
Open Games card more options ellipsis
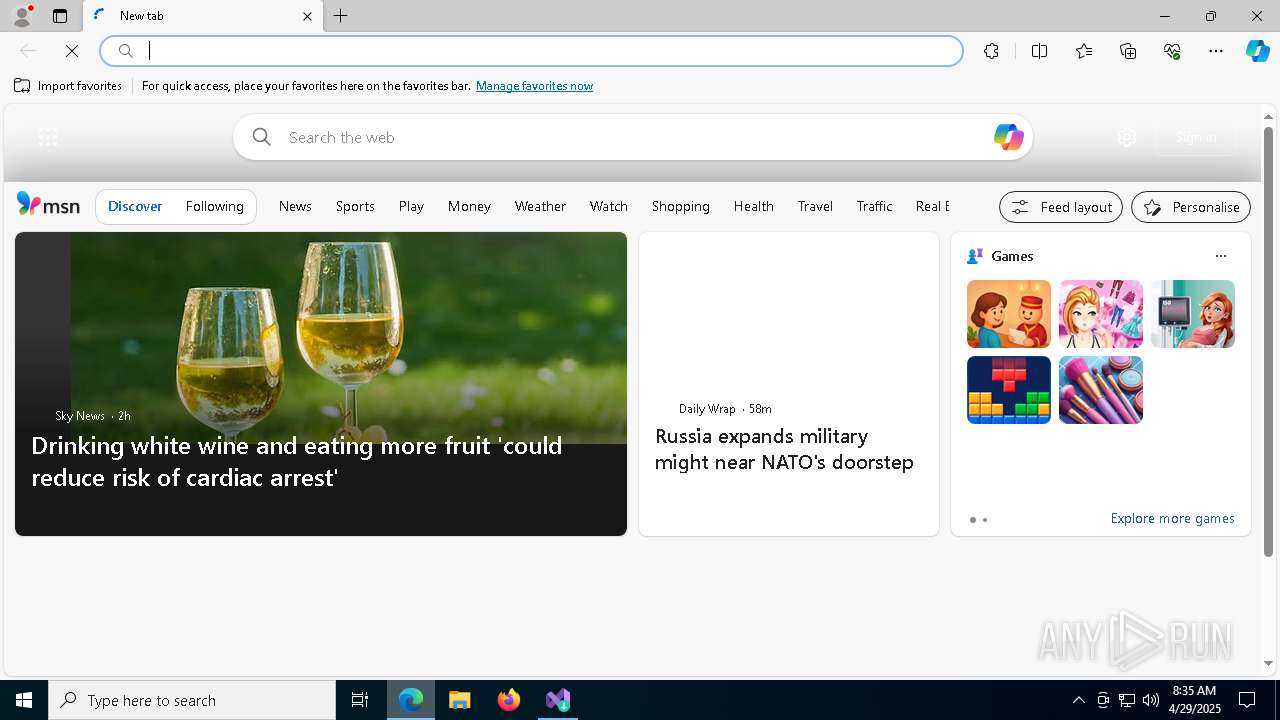[1220, 256]
